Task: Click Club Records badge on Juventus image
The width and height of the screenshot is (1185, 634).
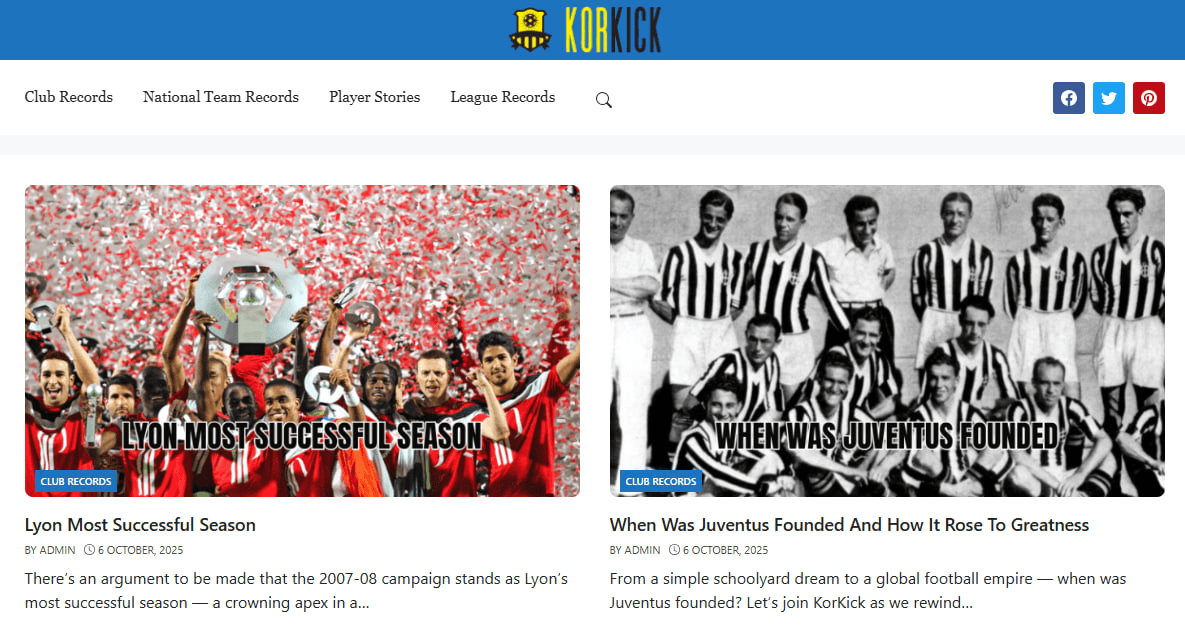Action: (661, 481)
